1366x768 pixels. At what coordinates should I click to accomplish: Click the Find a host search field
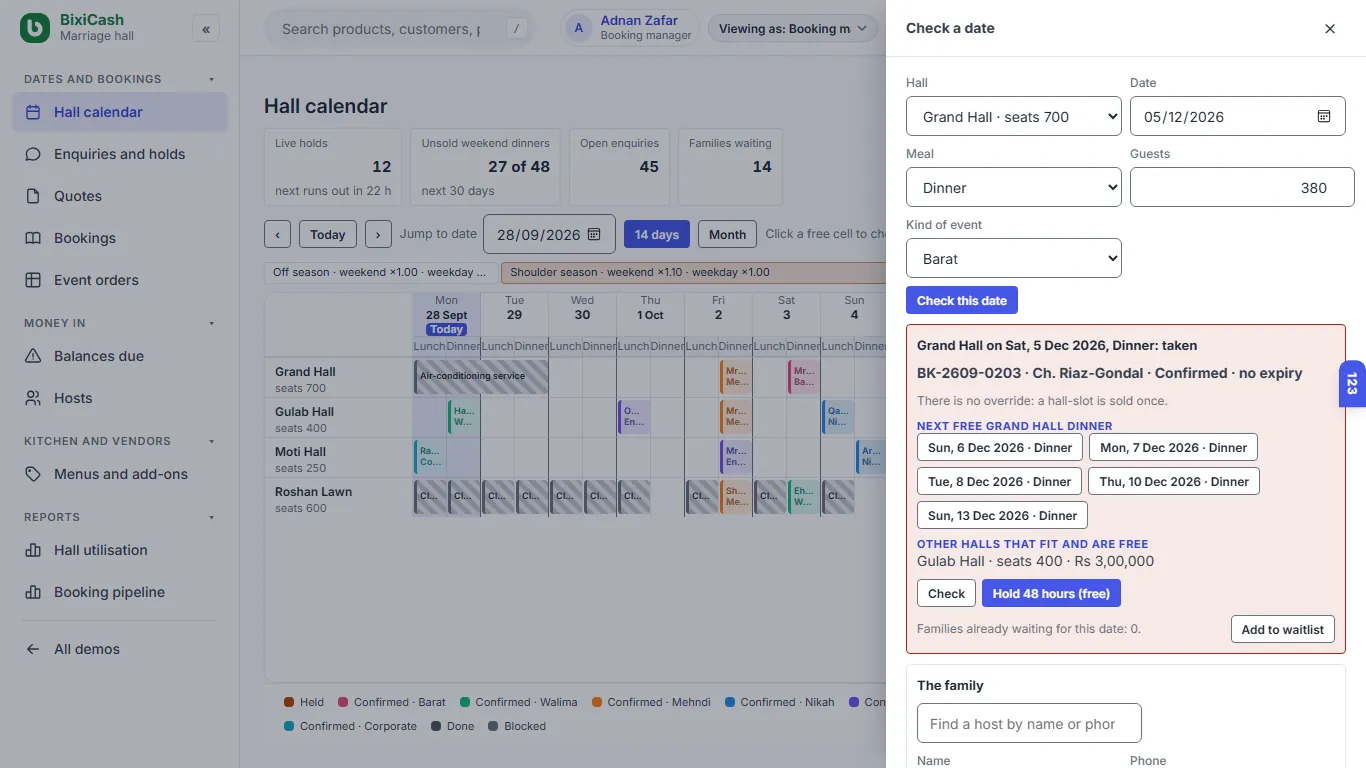(1029, 723)
